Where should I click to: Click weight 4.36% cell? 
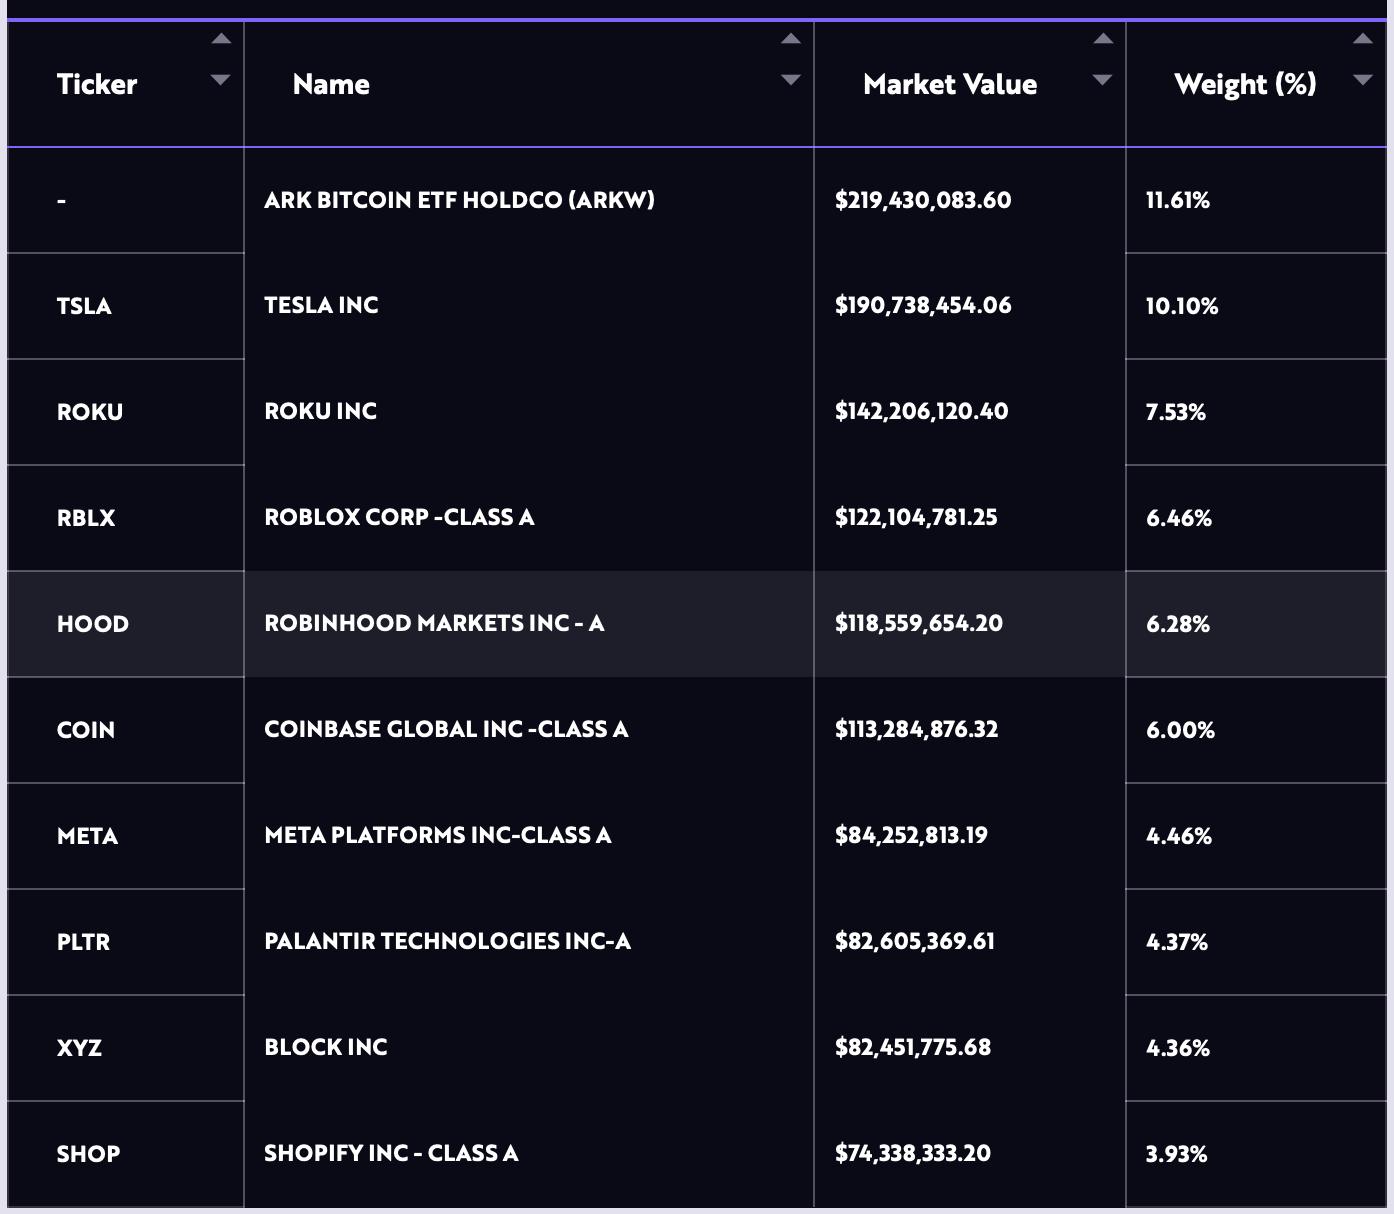pyautogui.click(x=1256, y=1048)
